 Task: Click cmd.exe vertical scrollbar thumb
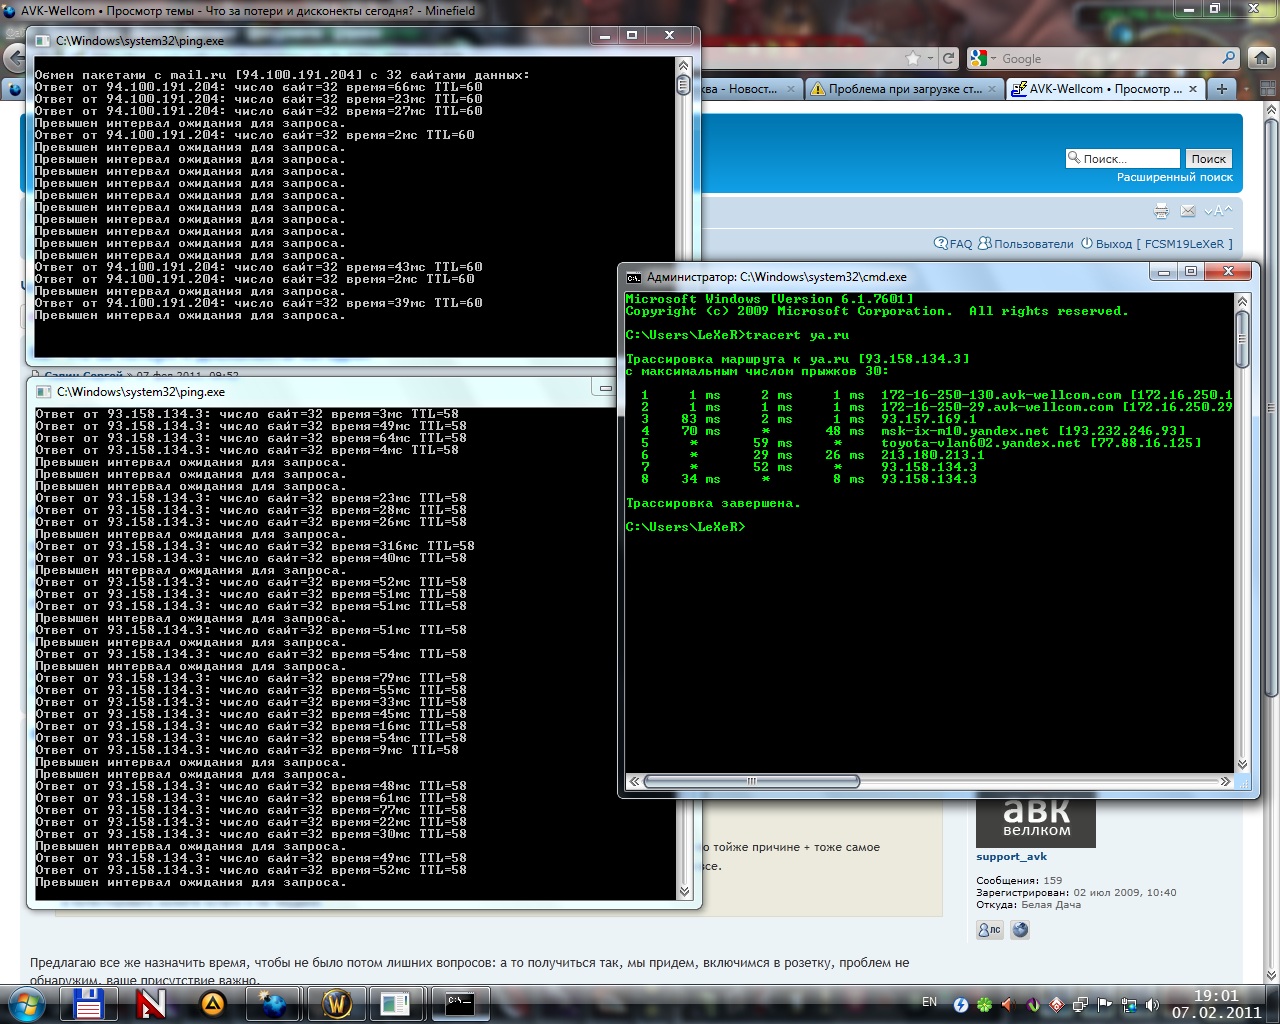pos(1242,338)
